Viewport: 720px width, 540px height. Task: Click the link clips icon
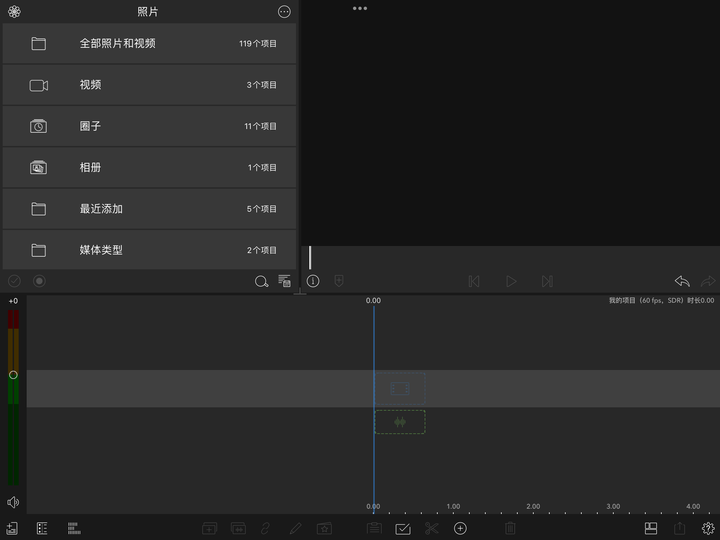266,529
